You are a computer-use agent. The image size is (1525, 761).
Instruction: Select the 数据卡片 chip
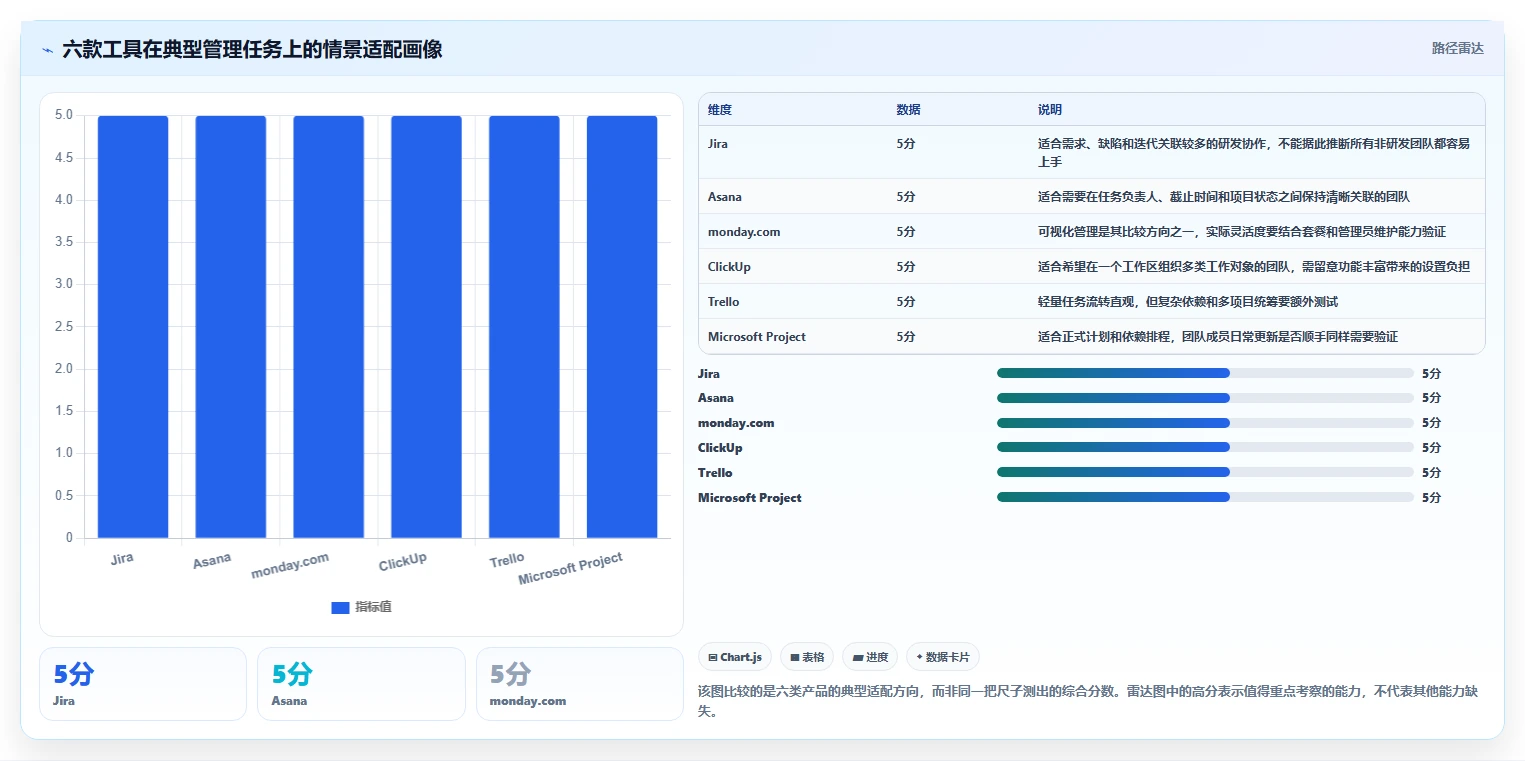tap(943, 657)
